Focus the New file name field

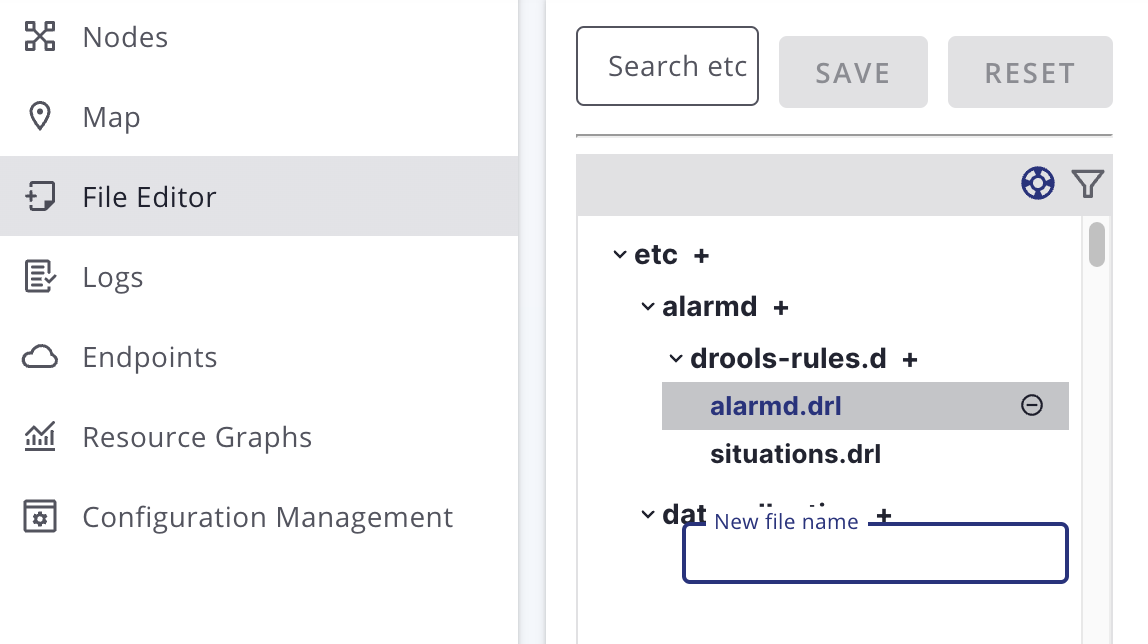pos(875,555)
